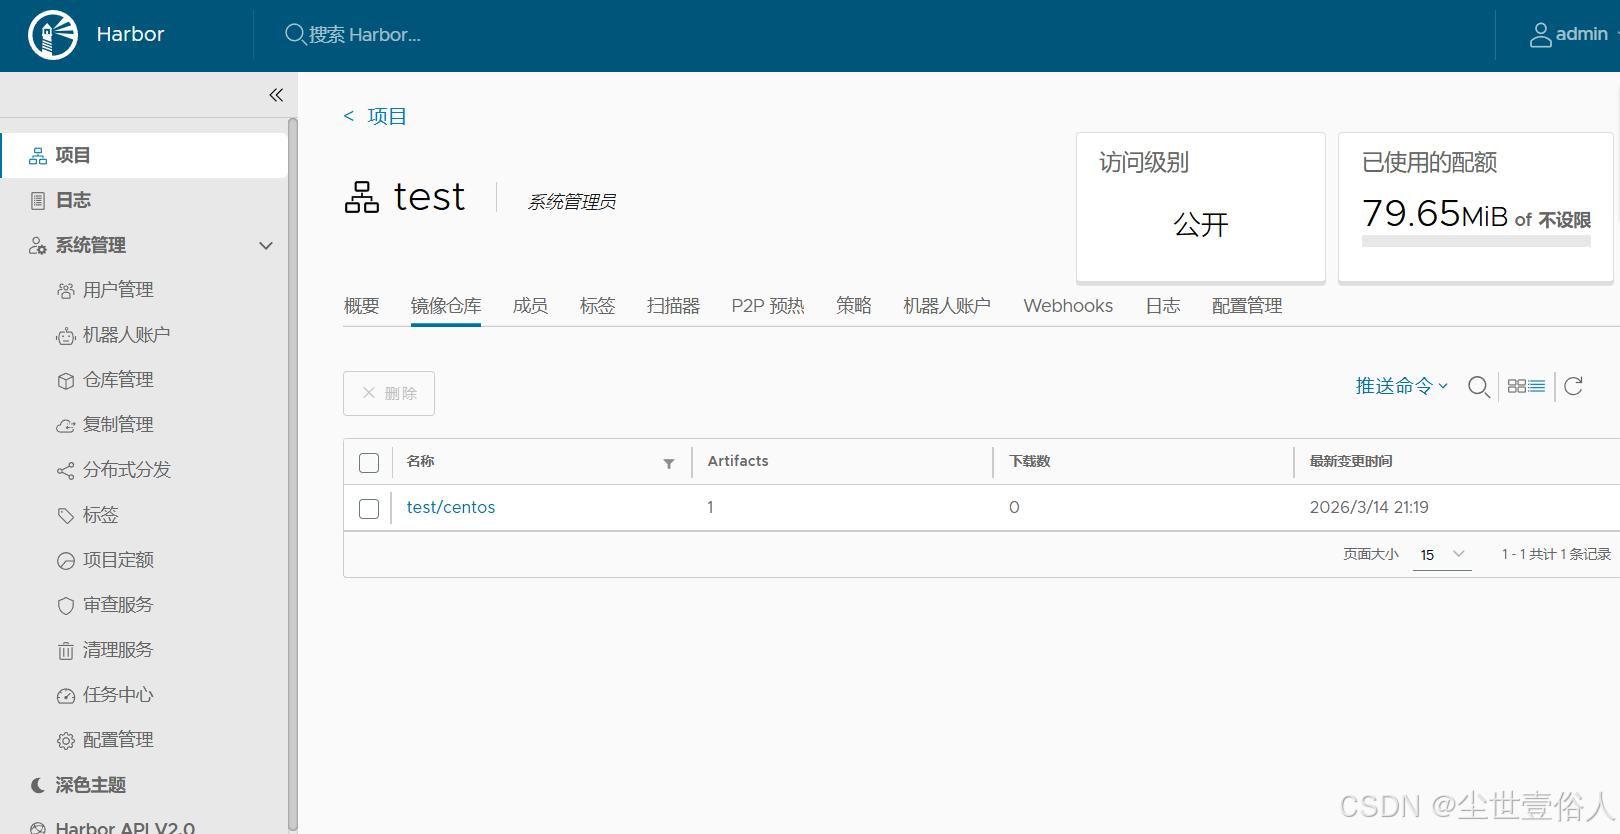
Task: Click the 项目 projects icon in sidebar
Action: pyautogui.click(x=38, y=156)
